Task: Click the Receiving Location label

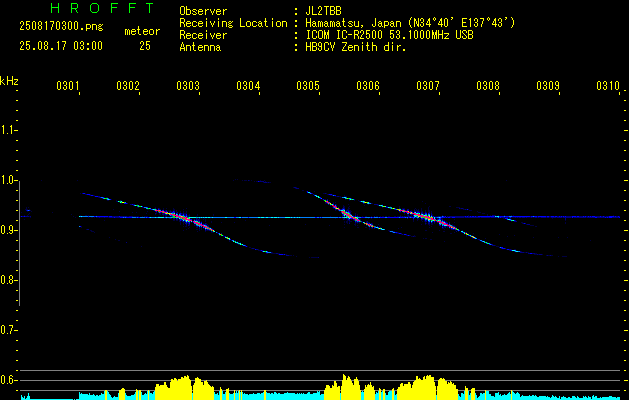Action: tap(233, 23)
